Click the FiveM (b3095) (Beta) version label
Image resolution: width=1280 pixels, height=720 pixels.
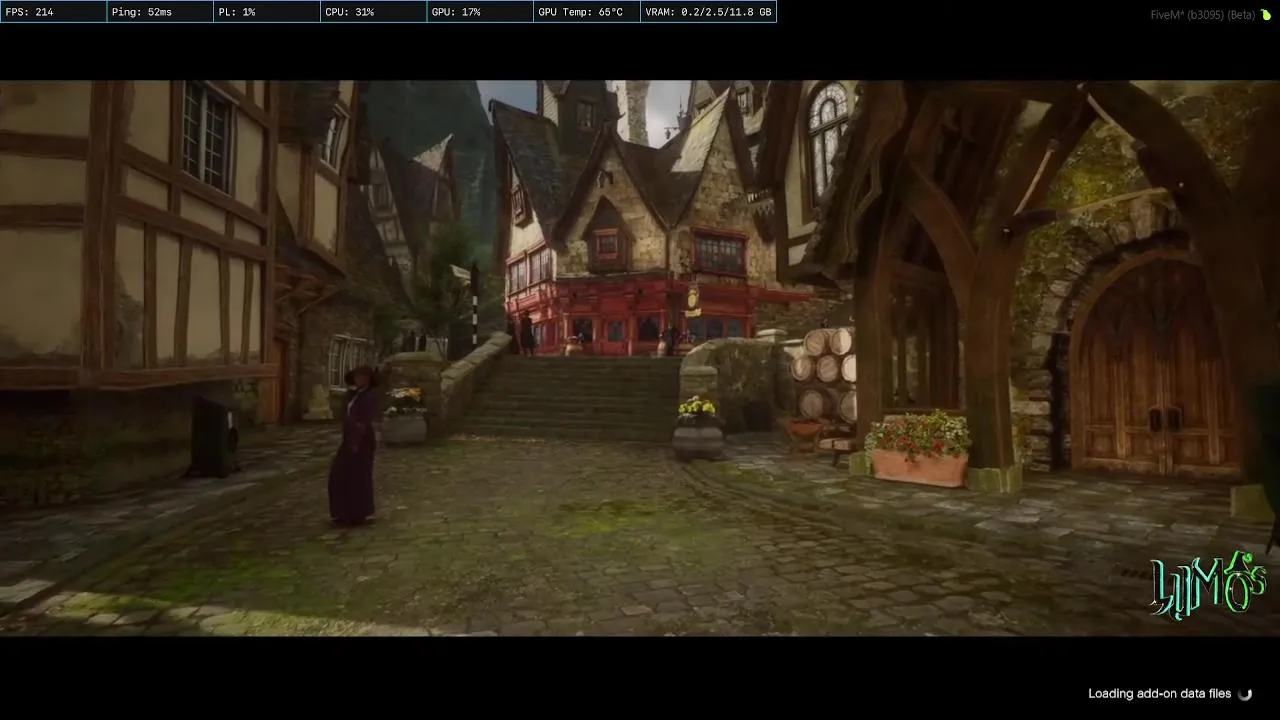tap(1203, 15)
